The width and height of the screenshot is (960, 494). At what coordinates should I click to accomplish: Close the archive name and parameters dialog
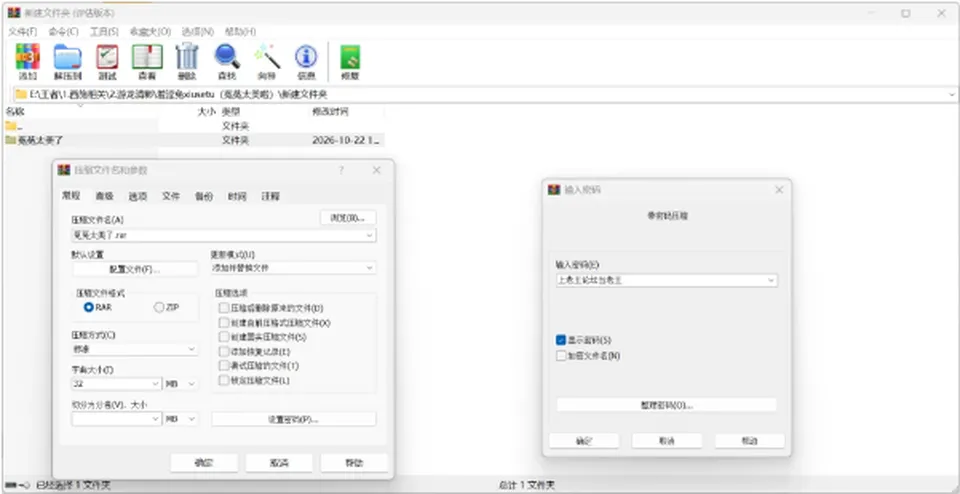[x=377, y=170]
